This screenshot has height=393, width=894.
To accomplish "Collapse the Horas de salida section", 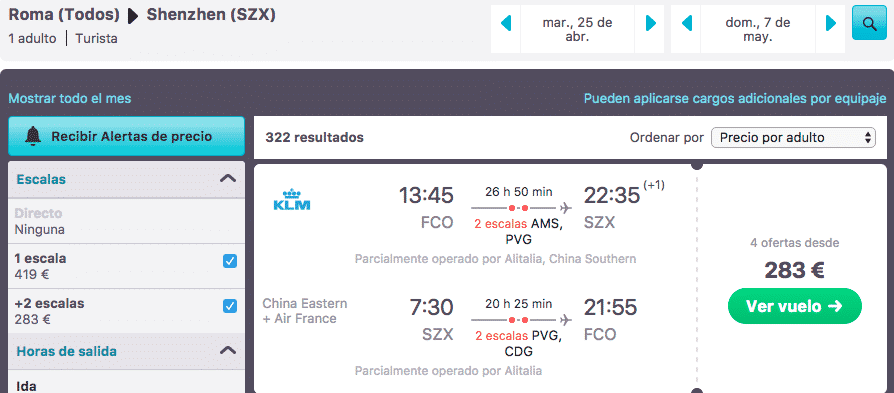I will pyautogui.click(x=227, y=350).
